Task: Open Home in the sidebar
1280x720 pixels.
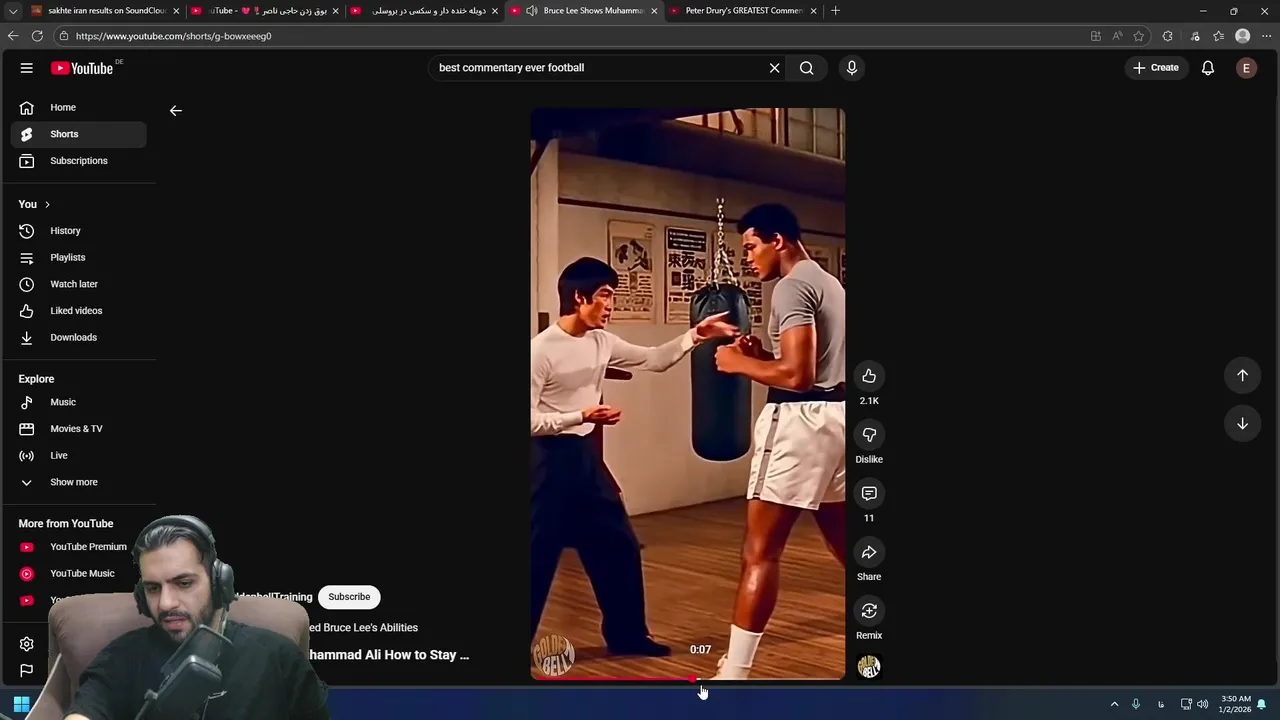Action: [x=79, y=107]
